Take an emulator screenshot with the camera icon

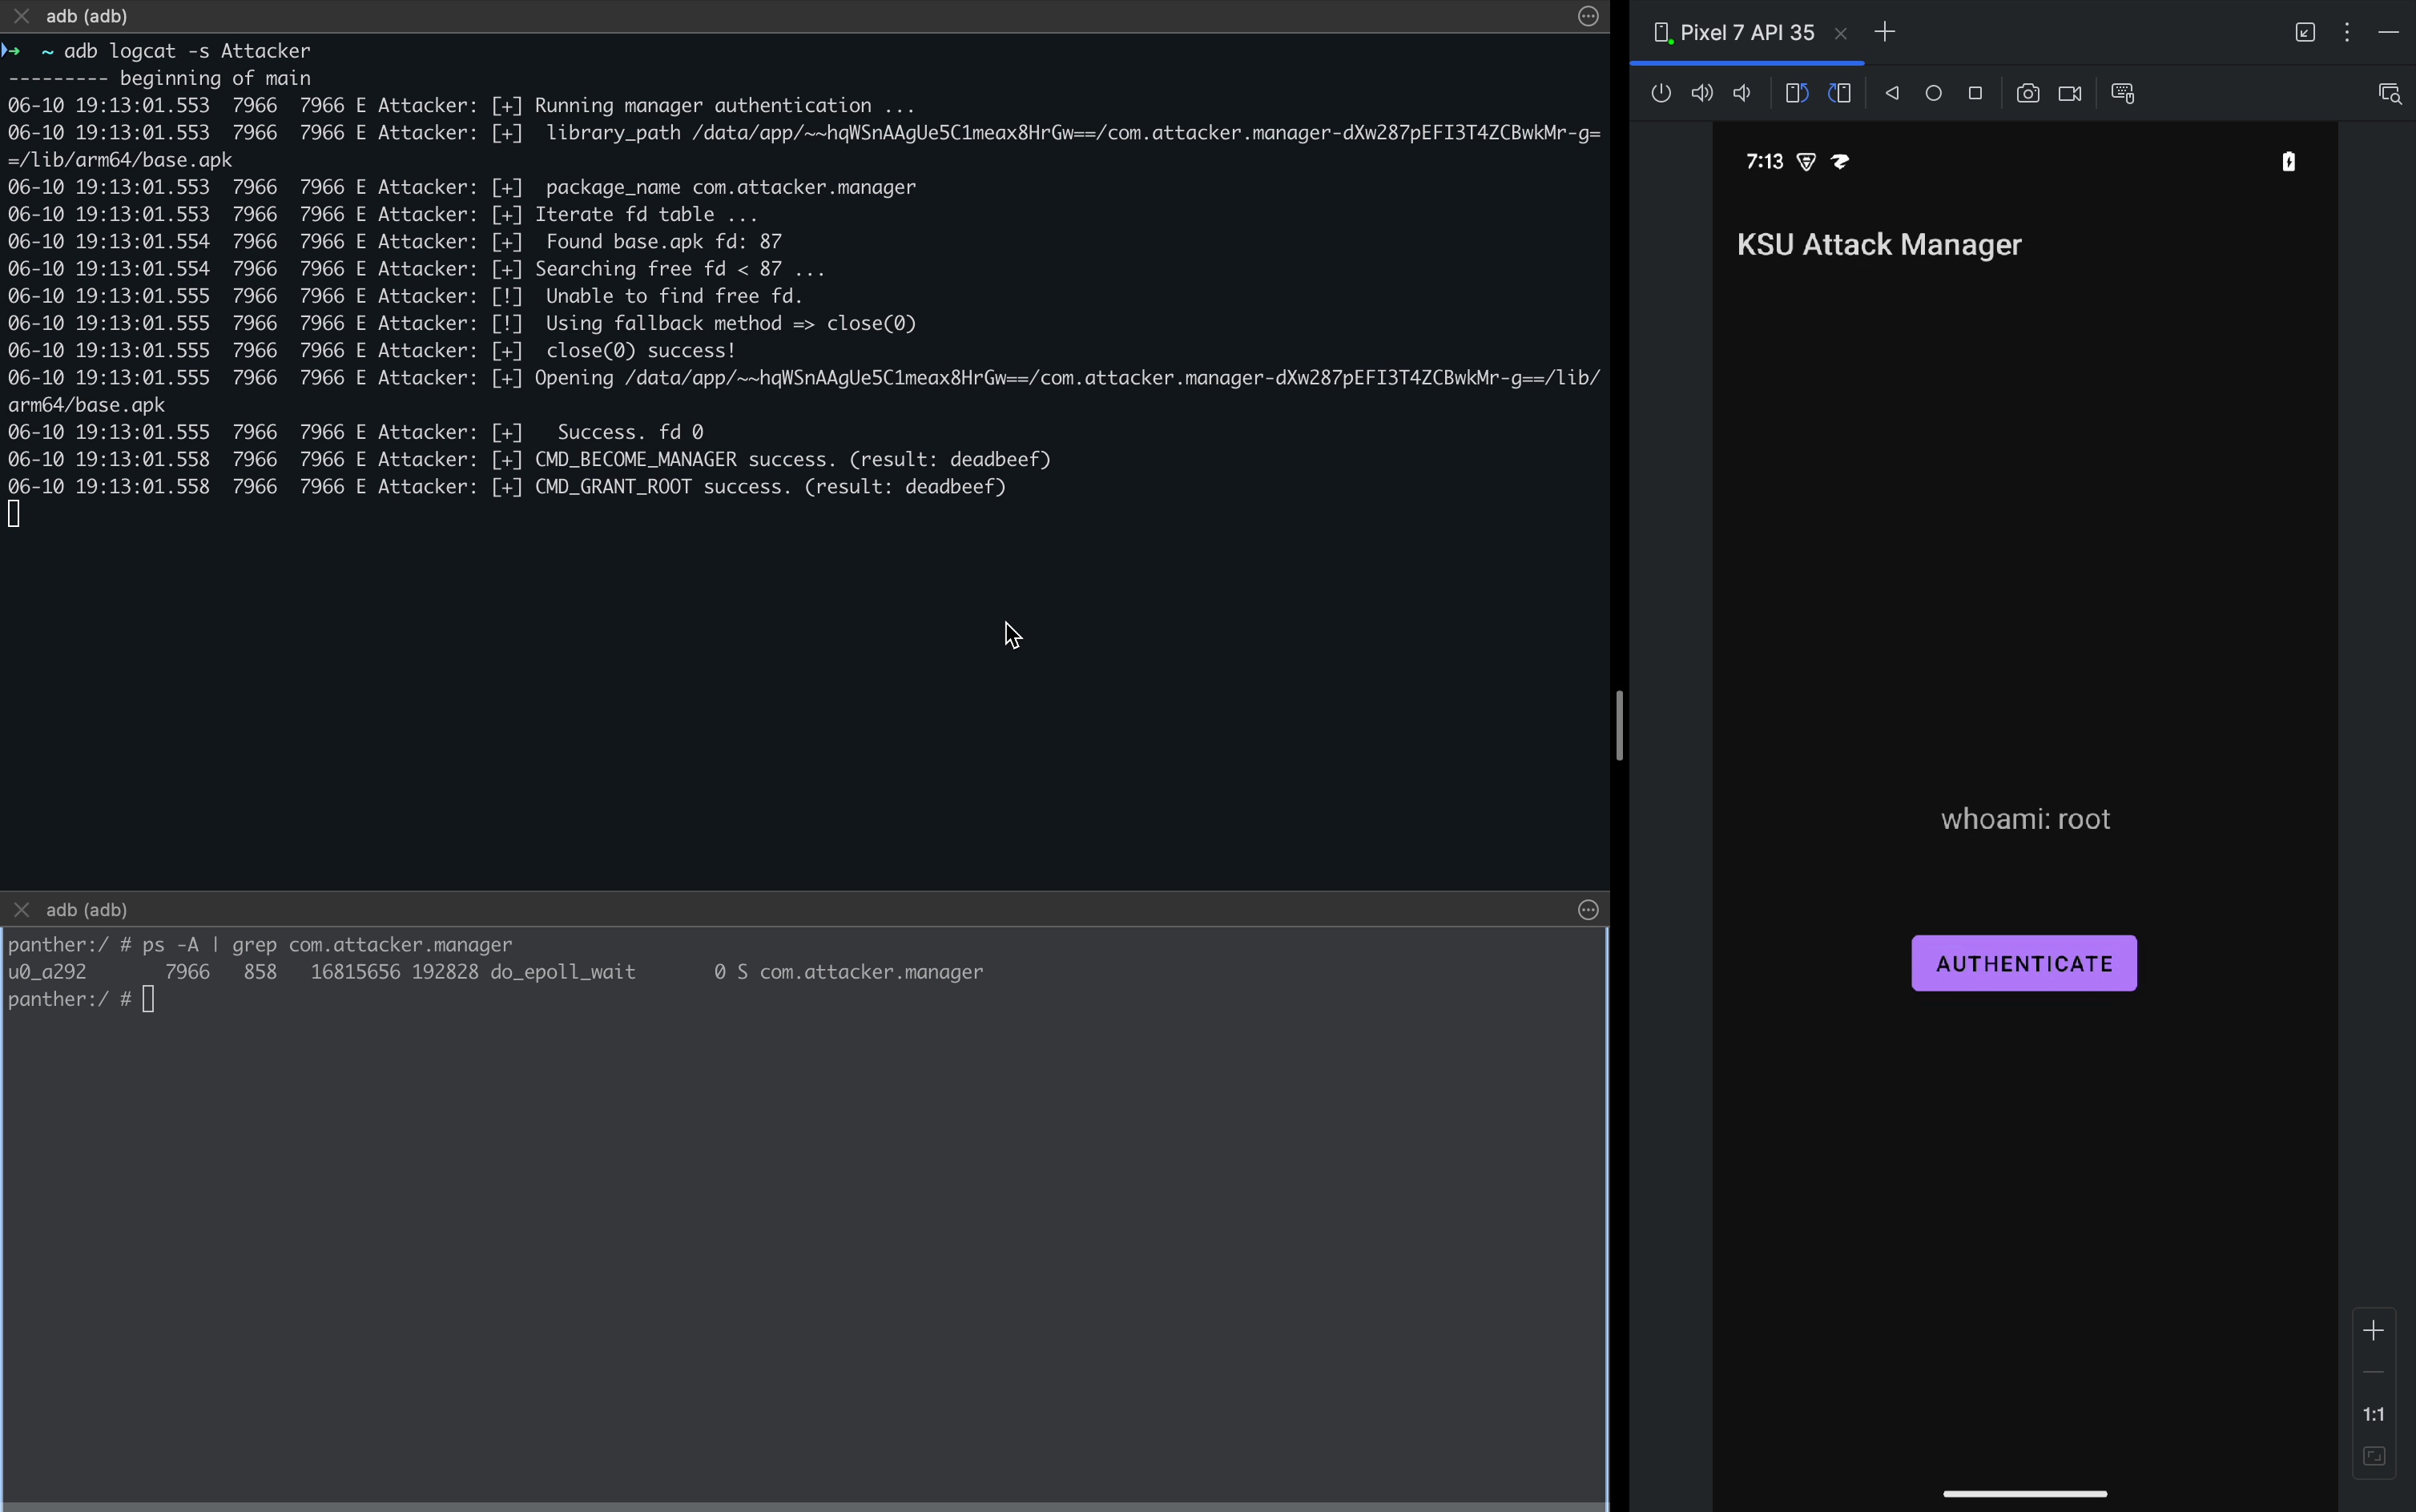coord(2027,93)
